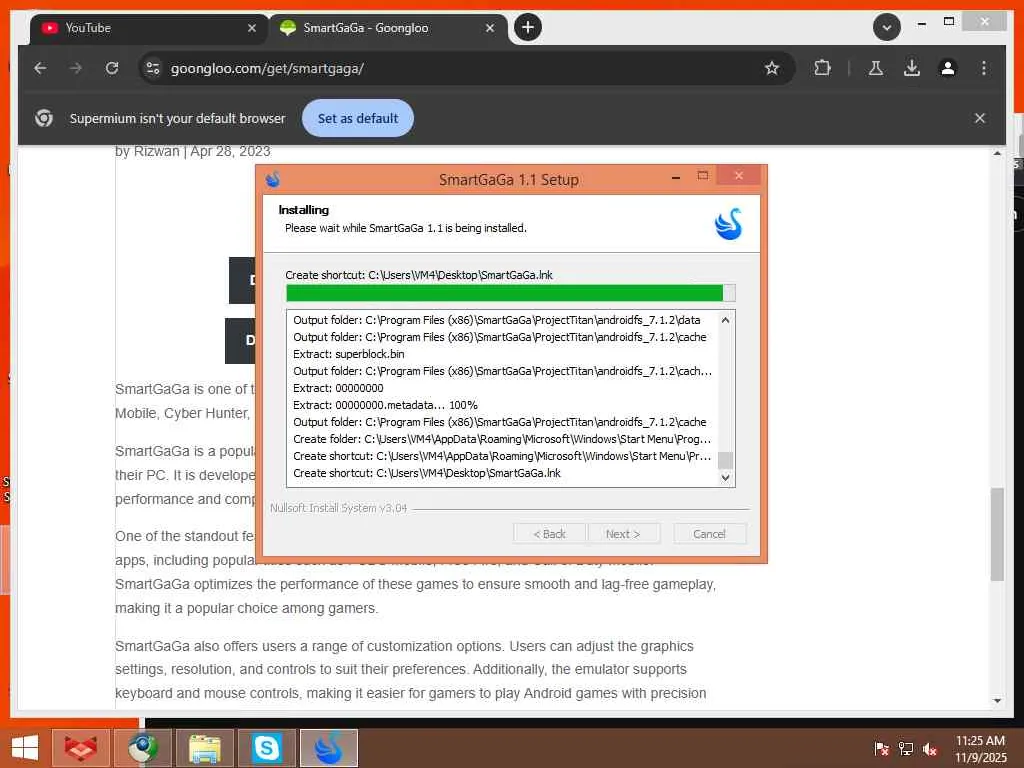
Task: Maximize the Supermium browser window
Action: pyautogui.click(x=949, y=22)
